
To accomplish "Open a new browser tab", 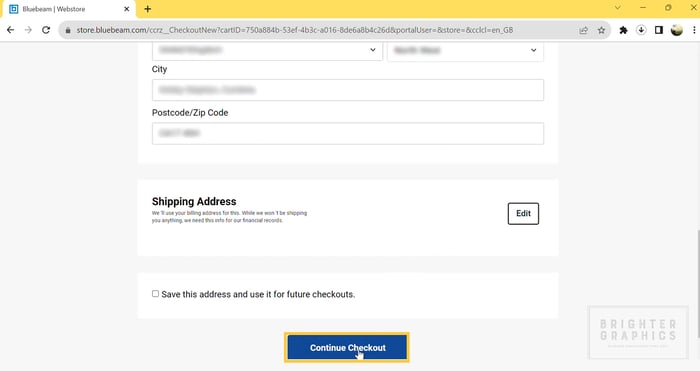I will coord(148,9).
